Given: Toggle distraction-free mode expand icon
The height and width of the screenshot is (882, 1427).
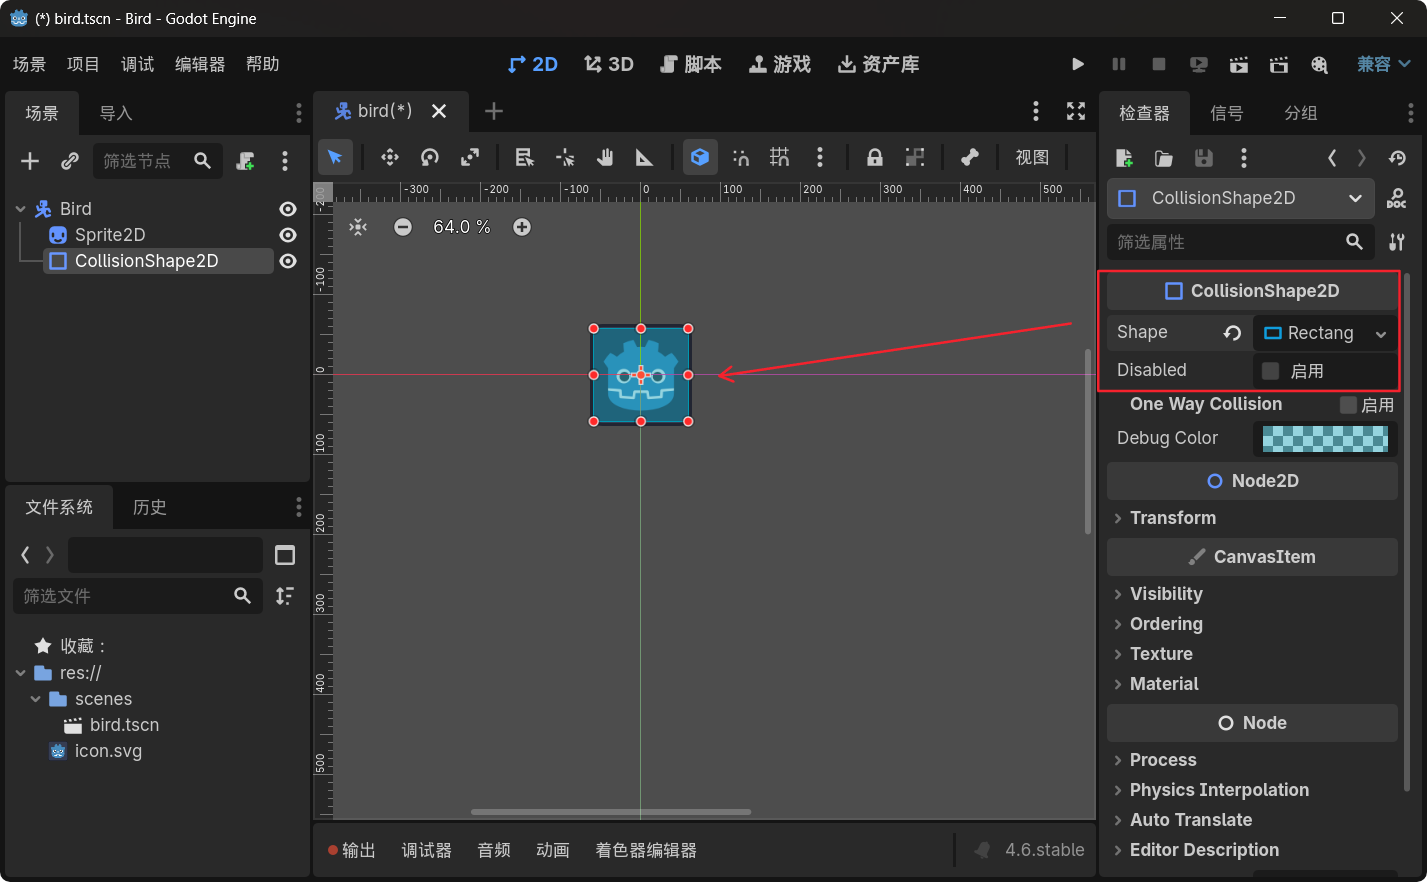Looking at the screenshot, I should 1076,111.
